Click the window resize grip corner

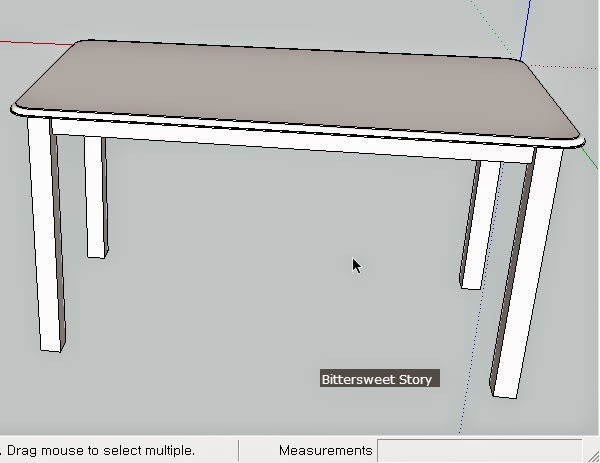click(593, 456)
